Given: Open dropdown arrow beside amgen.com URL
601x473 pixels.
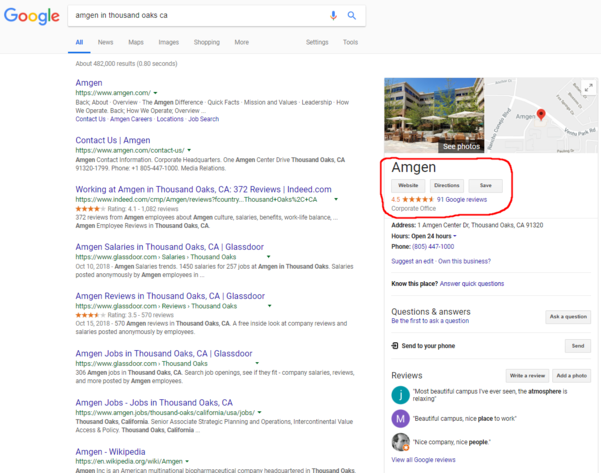Looking at the screenshot, I should click(155, 93).
